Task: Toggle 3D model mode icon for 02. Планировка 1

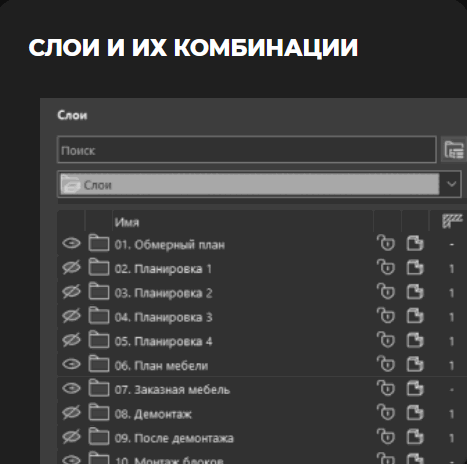Action: (x=415, y=268)
